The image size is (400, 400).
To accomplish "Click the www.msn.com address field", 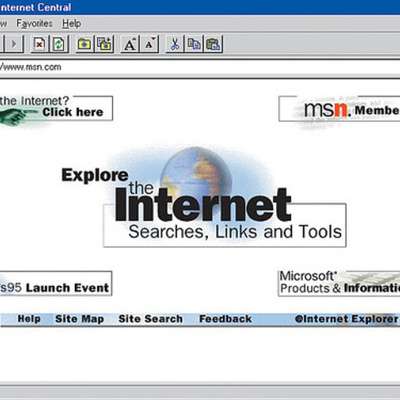I will 200,67.
